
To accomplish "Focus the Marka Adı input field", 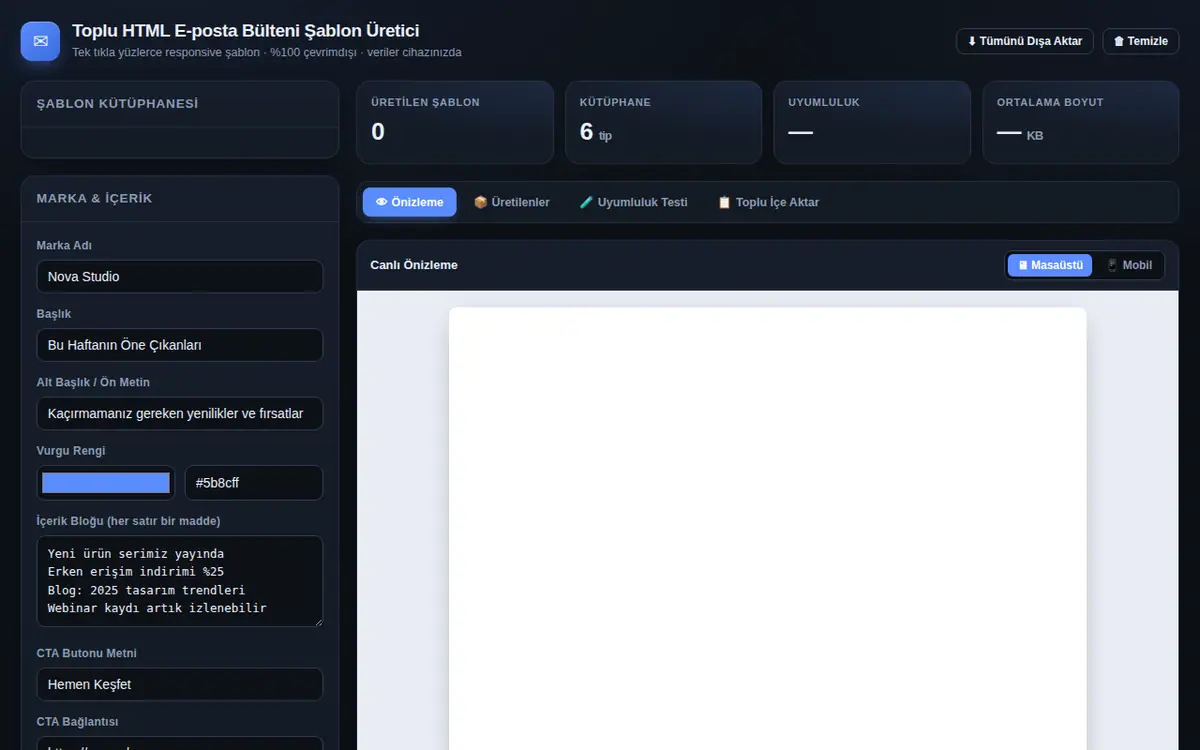I will click(180, 277).
